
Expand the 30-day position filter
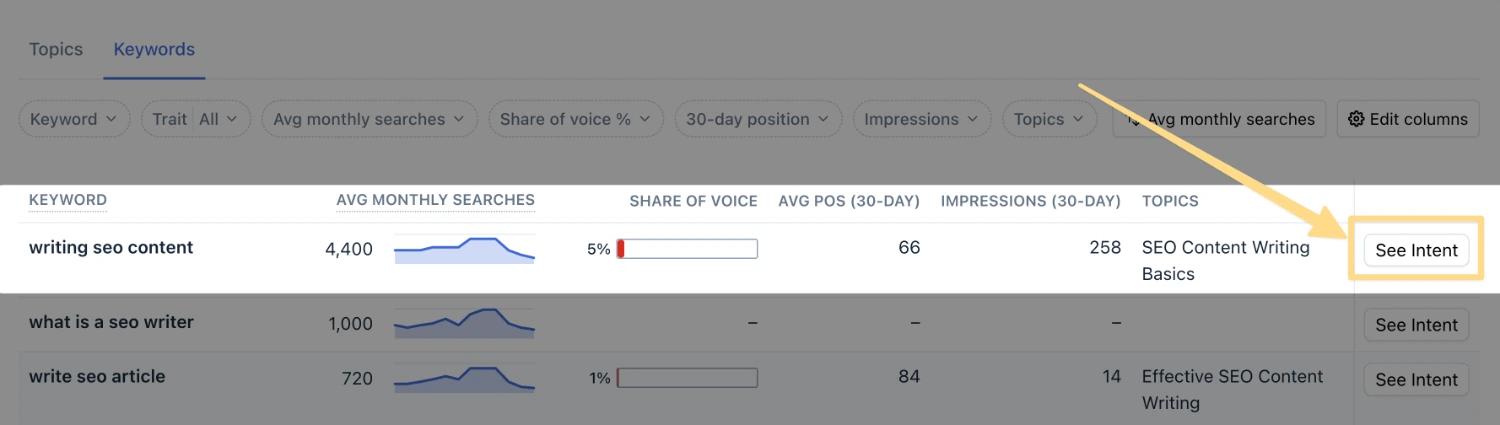(x=757, y=119)
